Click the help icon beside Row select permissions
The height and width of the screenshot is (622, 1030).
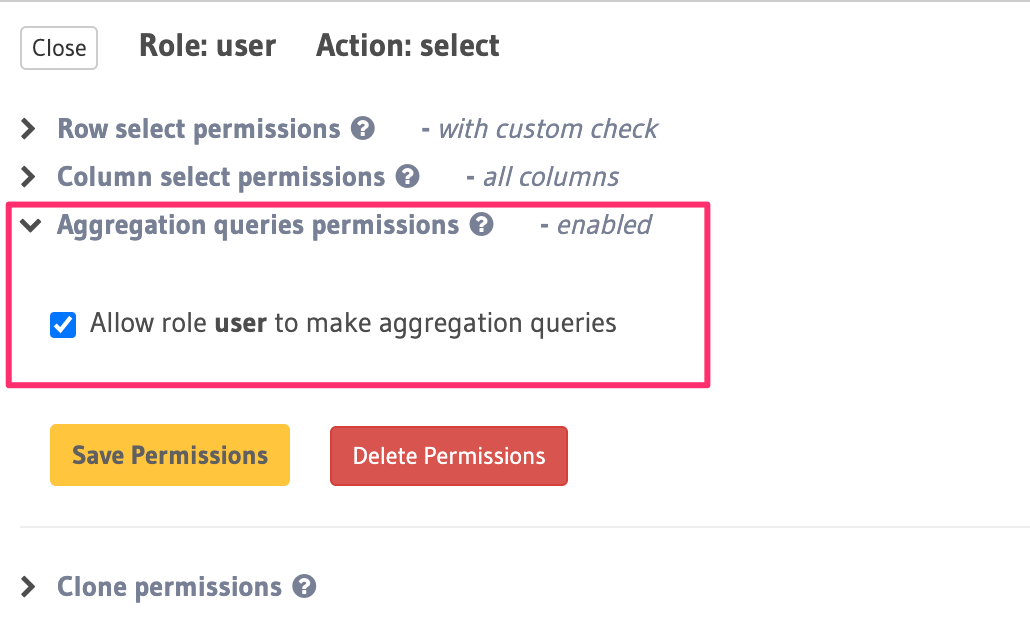coord(363,129)
